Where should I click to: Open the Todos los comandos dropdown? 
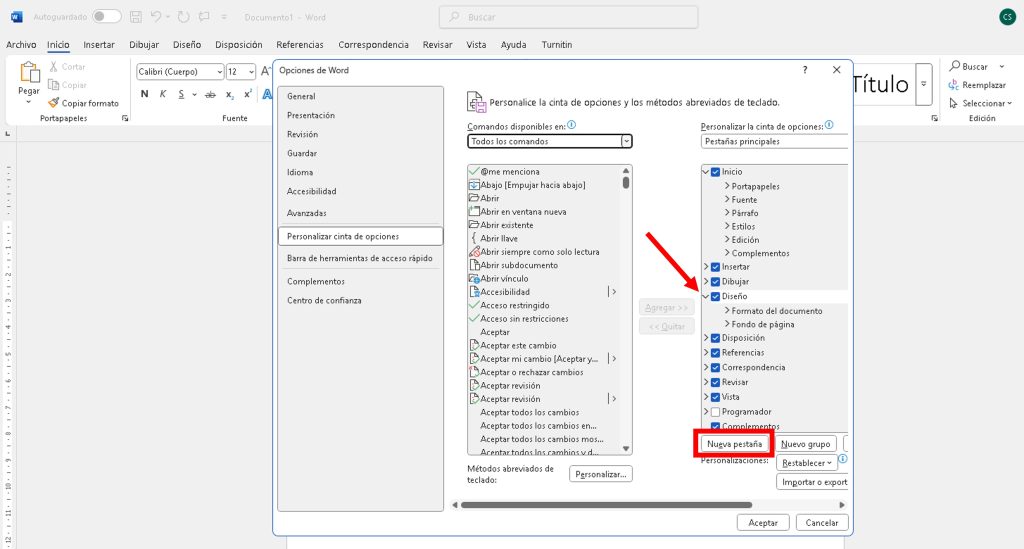(x=626, y=141)
